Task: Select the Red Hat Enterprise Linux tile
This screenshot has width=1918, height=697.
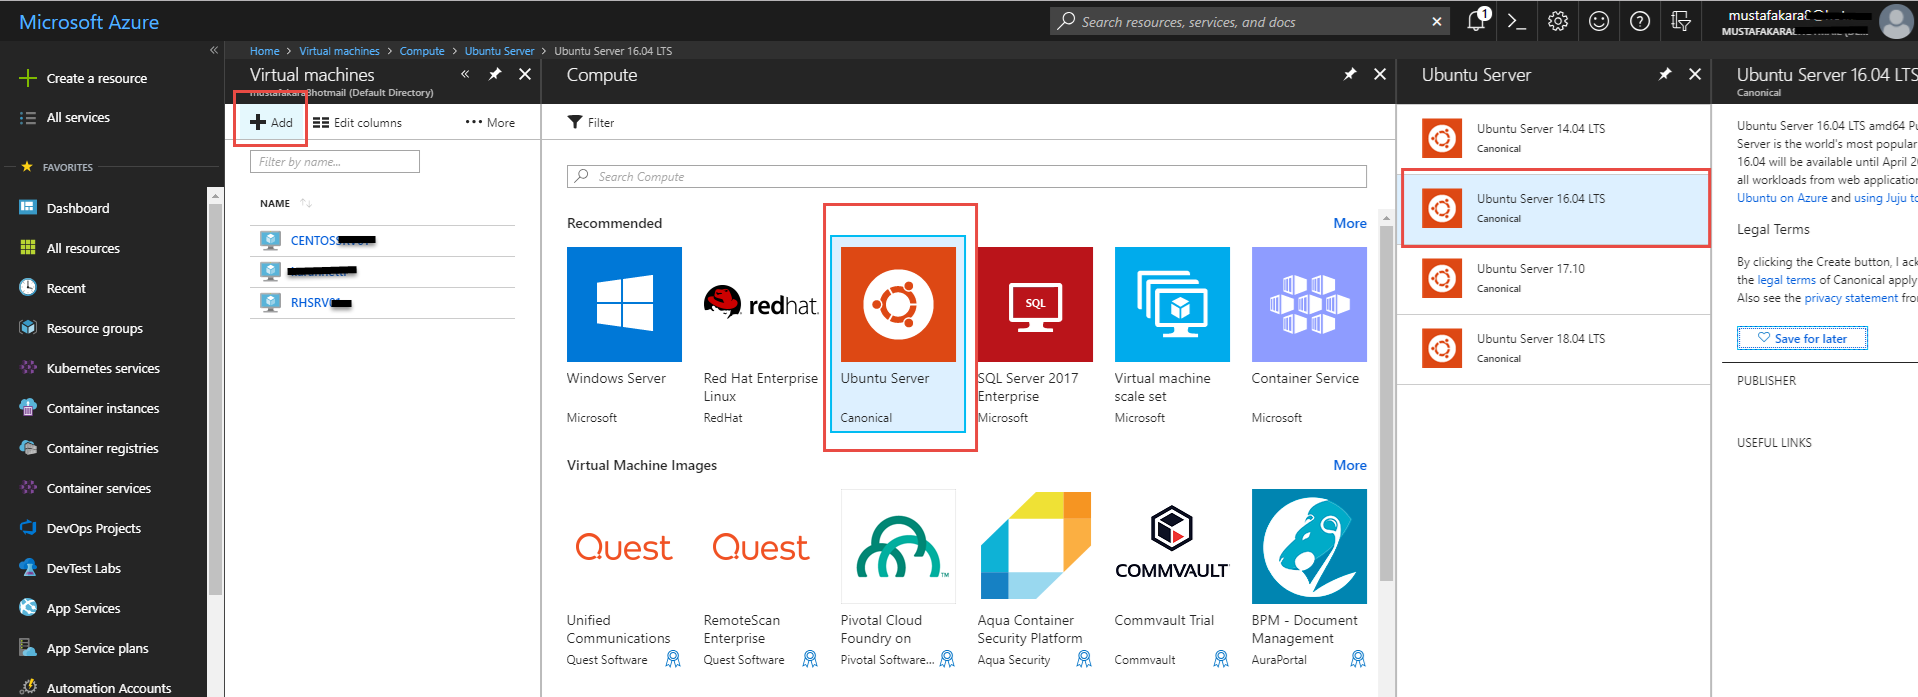Action: 760,336
